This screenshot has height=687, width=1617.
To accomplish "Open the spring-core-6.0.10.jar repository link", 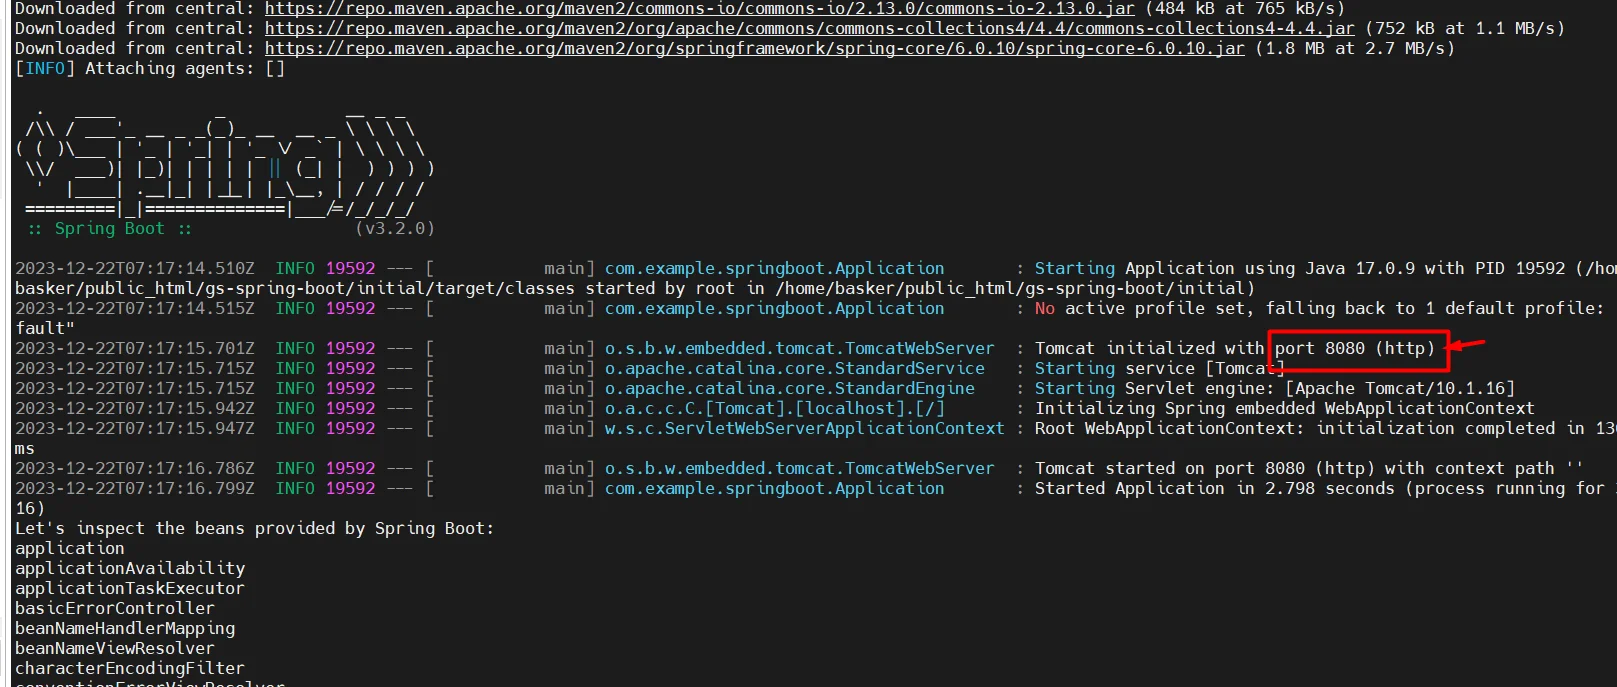I will click(755, 48).
